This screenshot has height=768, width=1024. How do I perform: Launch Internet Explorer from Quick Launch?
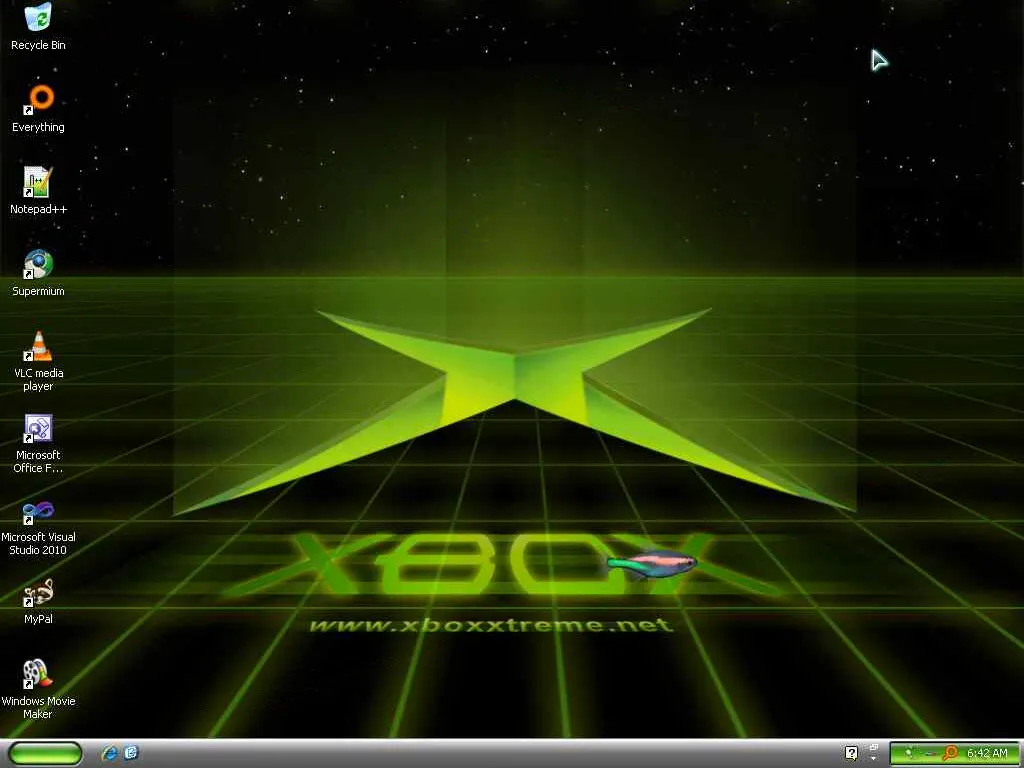coord(110,753)
